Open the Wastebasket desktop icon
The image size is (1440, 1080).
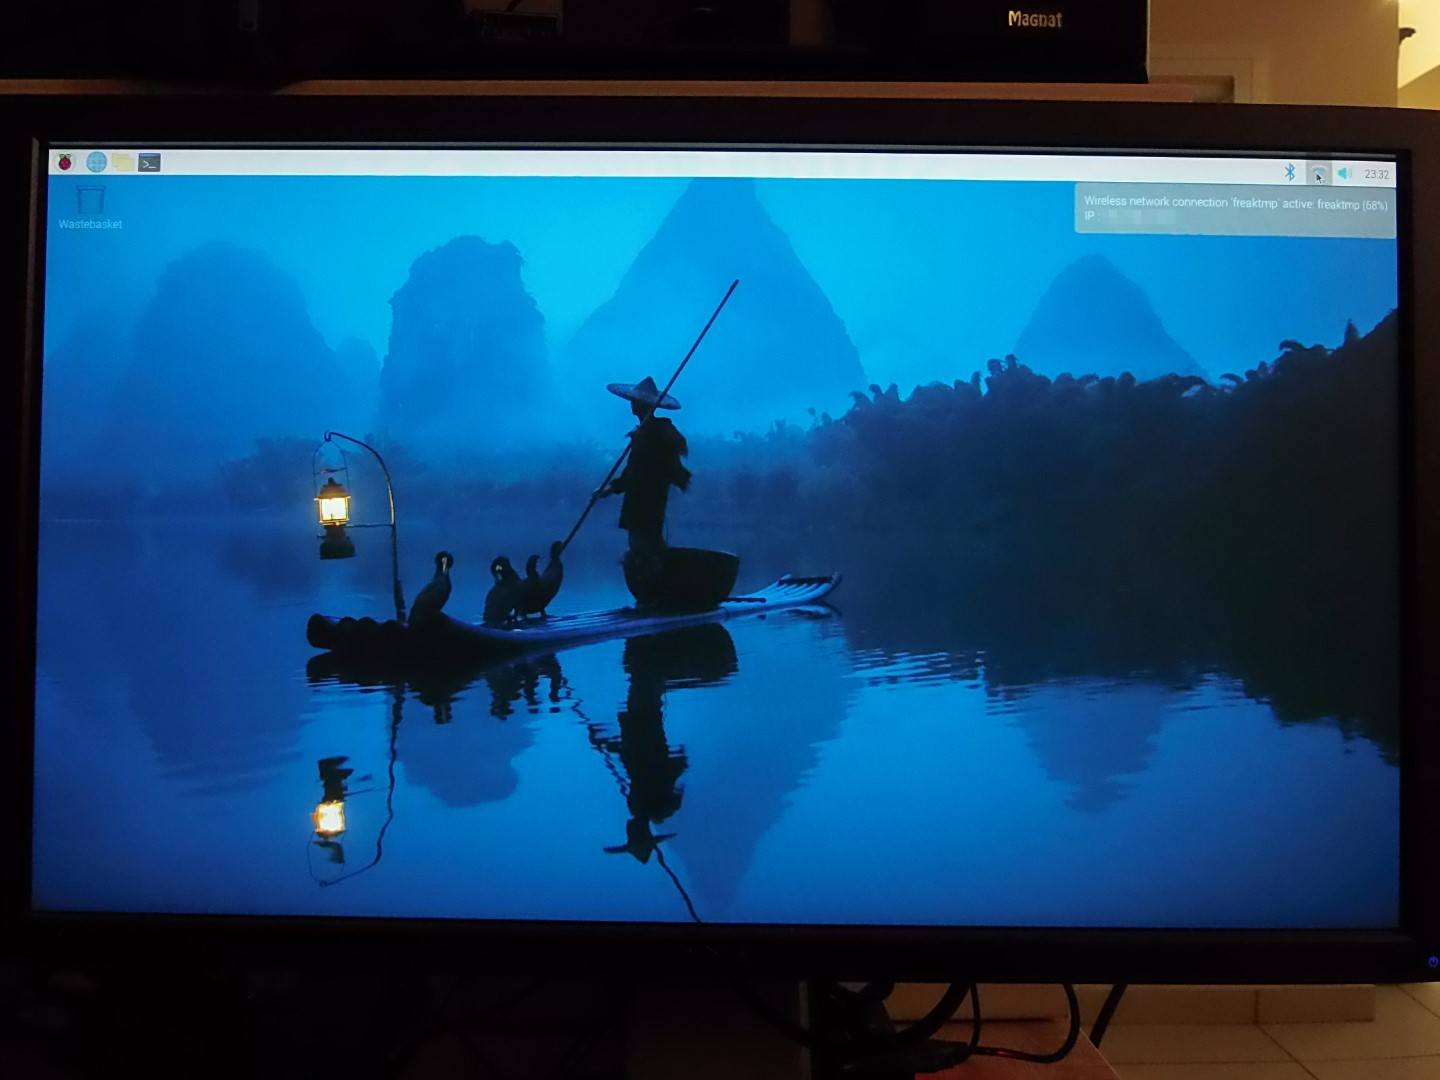[90, 207]
